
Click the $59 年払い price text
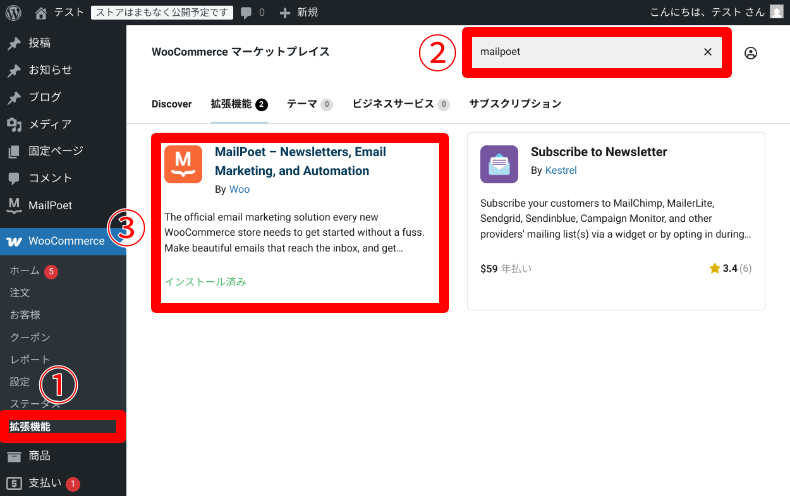[x=506, y=269]
